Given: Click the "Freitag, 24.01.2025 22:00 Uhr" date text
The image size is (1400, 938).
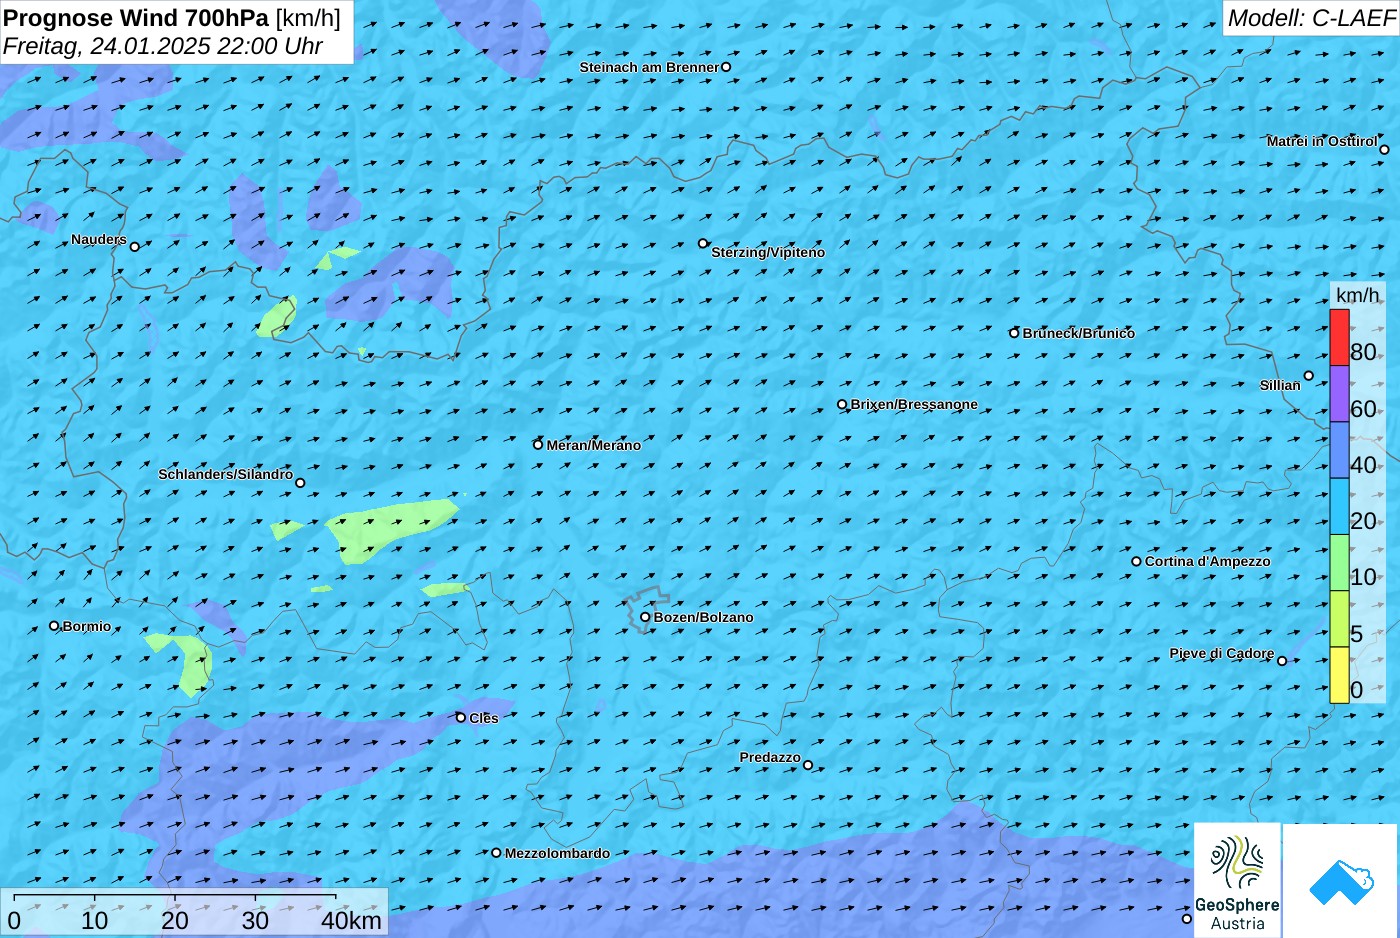Looking at the screenshot, I should pyautogui.click(x=163, y=46).
